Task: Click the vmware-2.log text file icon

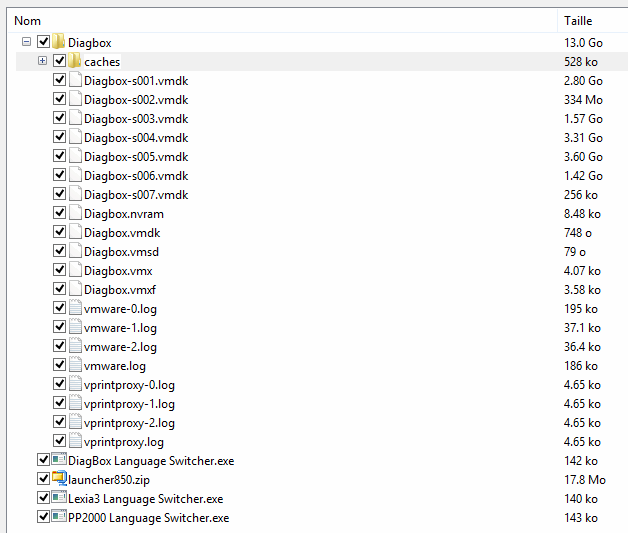Action: [x=75, y=346]
